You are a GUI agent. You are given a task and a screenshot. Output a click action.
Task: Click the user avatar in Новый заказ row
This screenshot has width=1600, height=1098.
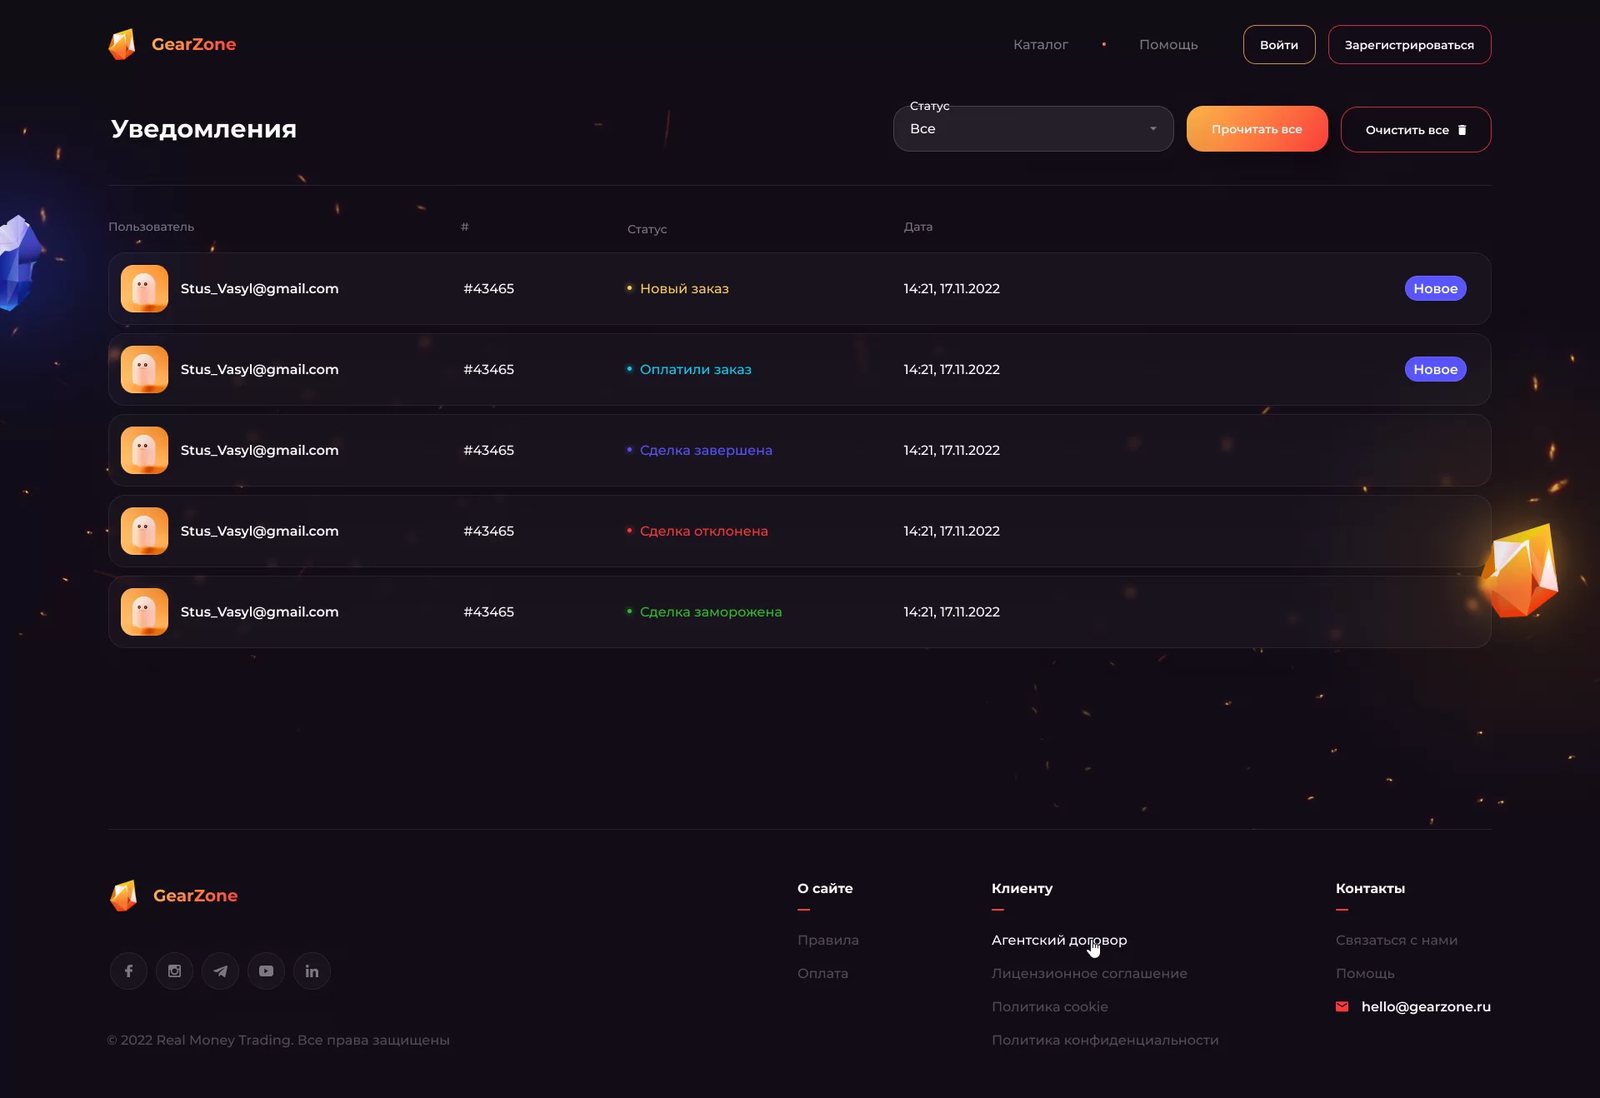[x=144, y=288]
